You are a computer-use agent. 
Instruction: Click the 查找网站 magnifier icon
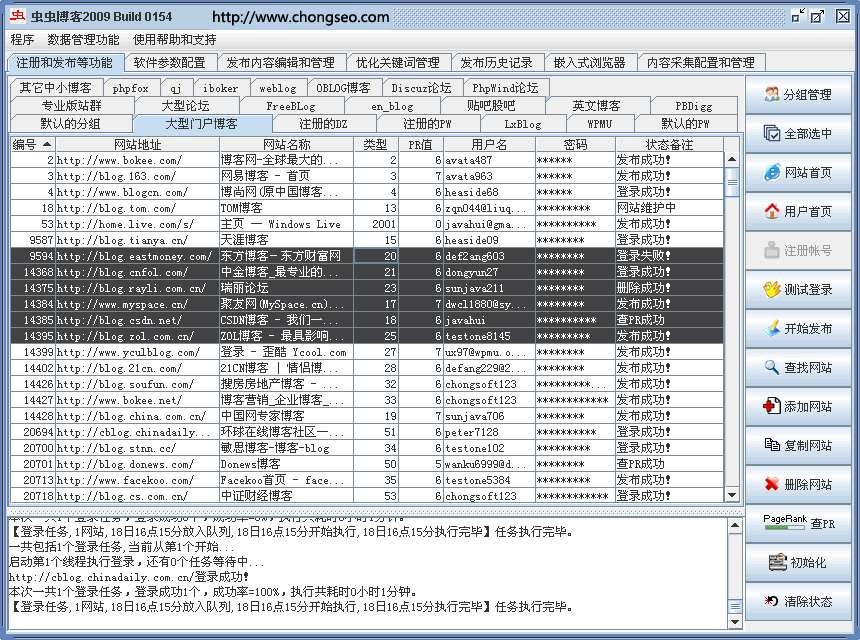(772, 367)
